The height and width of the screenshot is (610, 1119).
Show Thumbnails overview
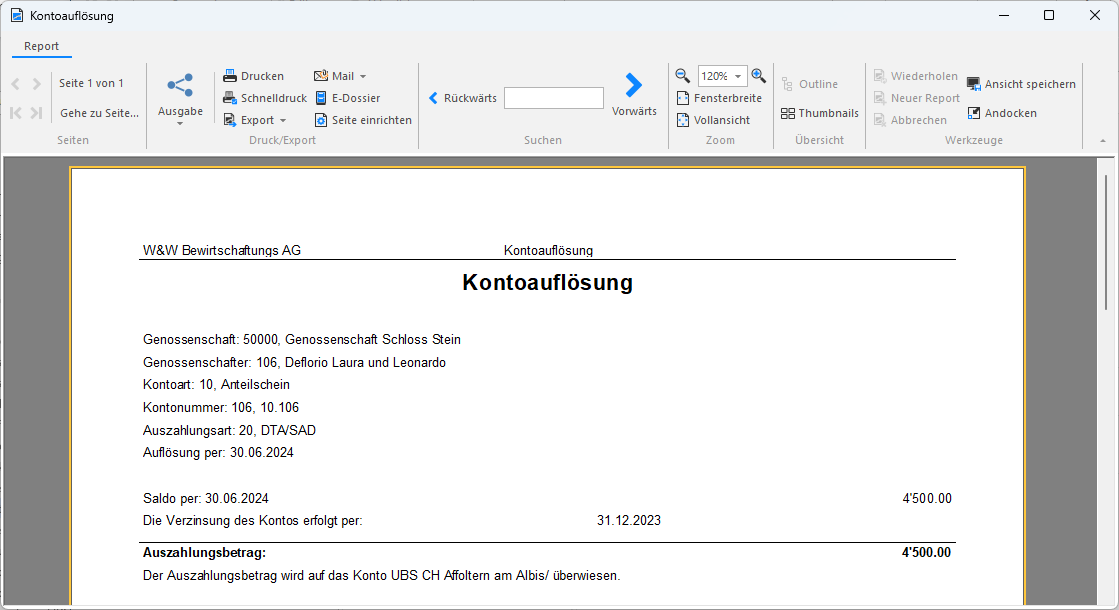820,113
